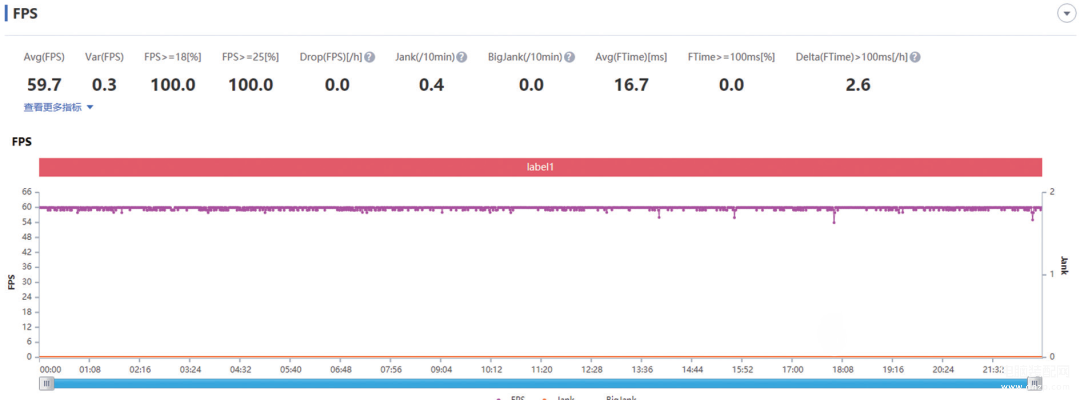Viewport: 1080px width, 400px height.
Task: Click the 11:20 mark on time axis
Action: tap(541, 369)
